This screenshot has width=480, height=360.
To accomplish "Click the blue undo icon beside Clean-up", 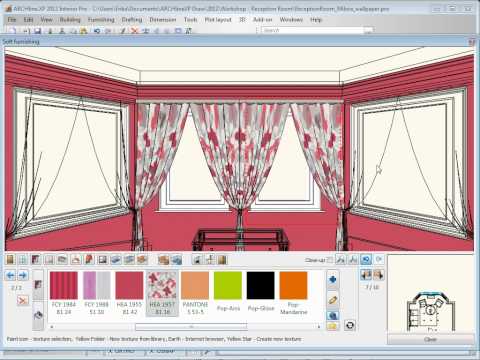I will 366,259.
